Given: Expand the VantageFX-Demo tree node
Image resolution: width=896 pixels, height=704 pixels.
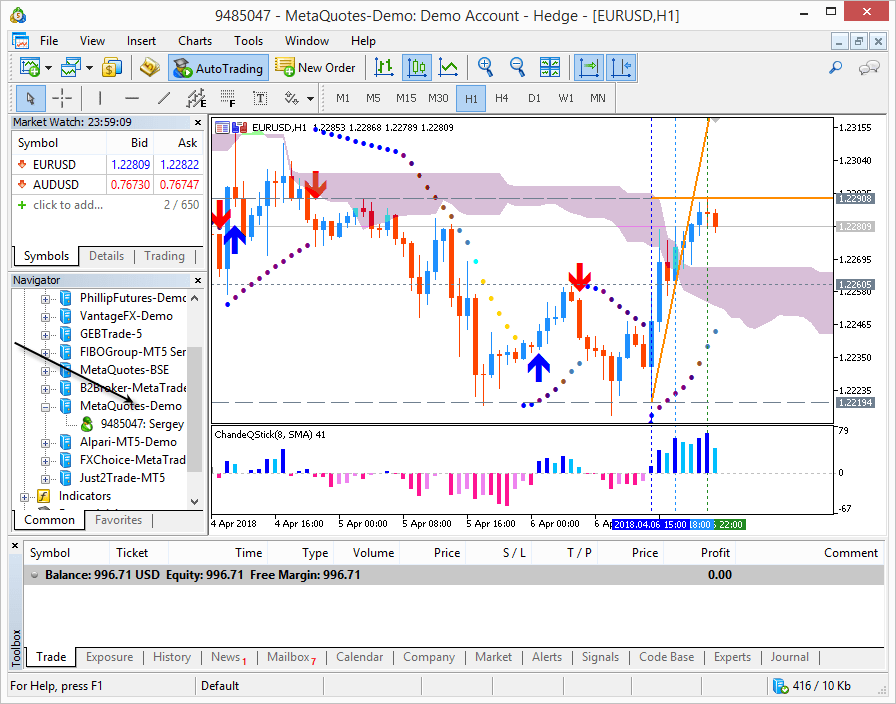Looking at the screenshot, I should pyautogui.click(x=45, y=317).
